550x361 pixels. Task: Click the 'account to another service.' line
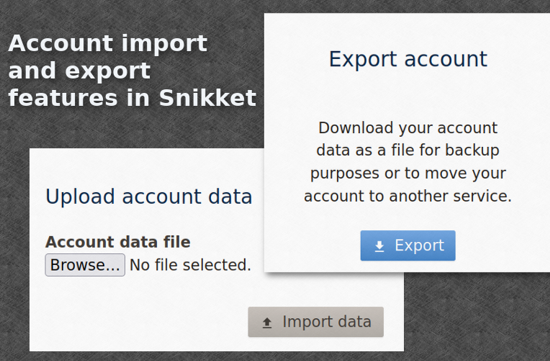tap(408, 196)
